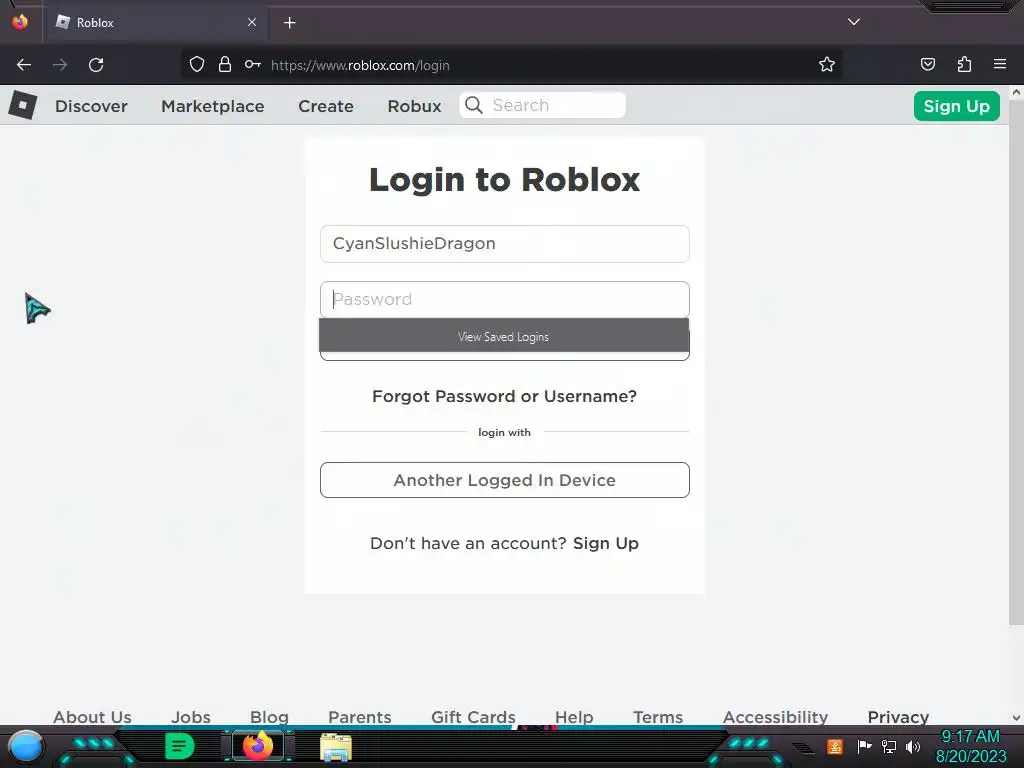The height and width of the screenshot is (768, 1024).
Task: Click Forgot Password or Username link
Action: click(504, 396)
